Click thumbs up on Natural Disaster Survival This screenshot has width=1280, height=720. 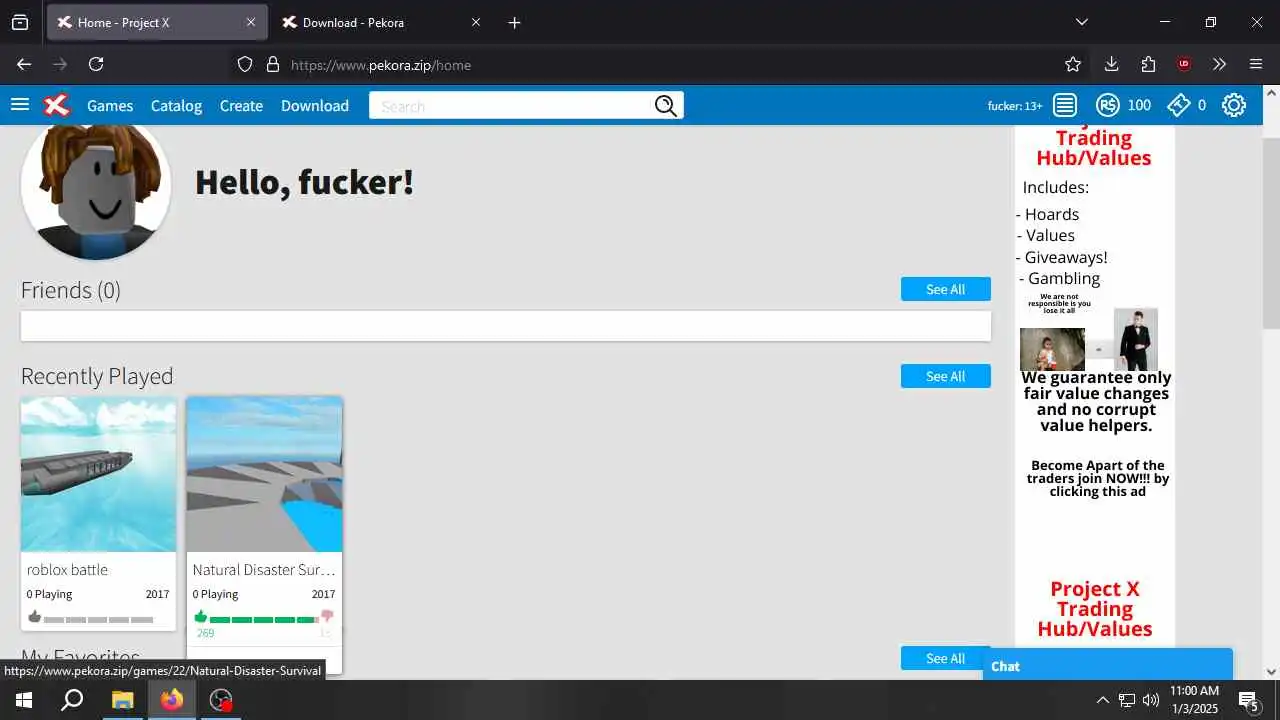[200, 616]
